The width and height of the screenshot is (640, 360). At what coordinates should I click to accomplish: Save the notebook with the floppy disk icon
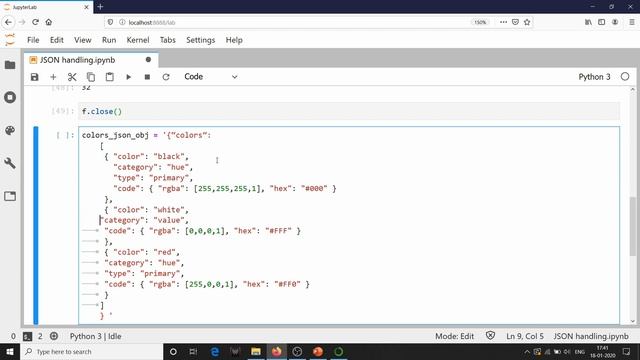(34, 77)
